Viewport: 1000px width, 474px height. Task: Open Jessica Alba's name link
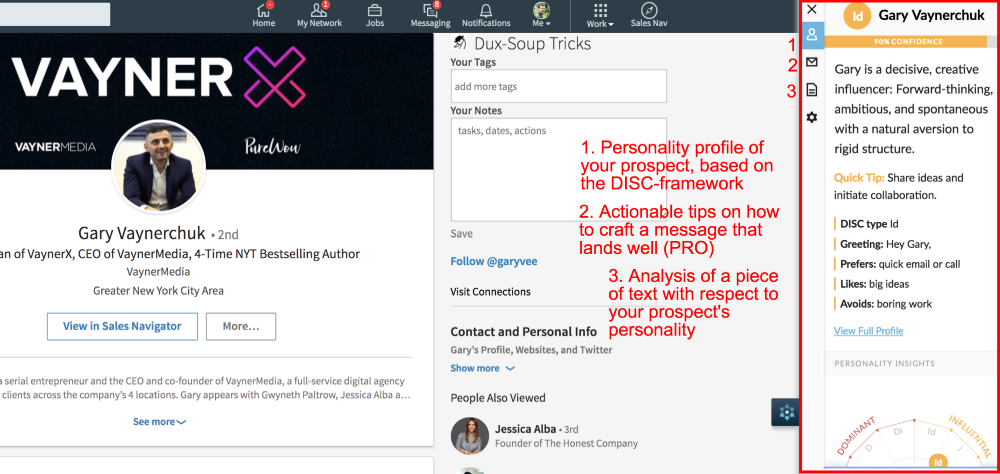[x=526, y=429]
